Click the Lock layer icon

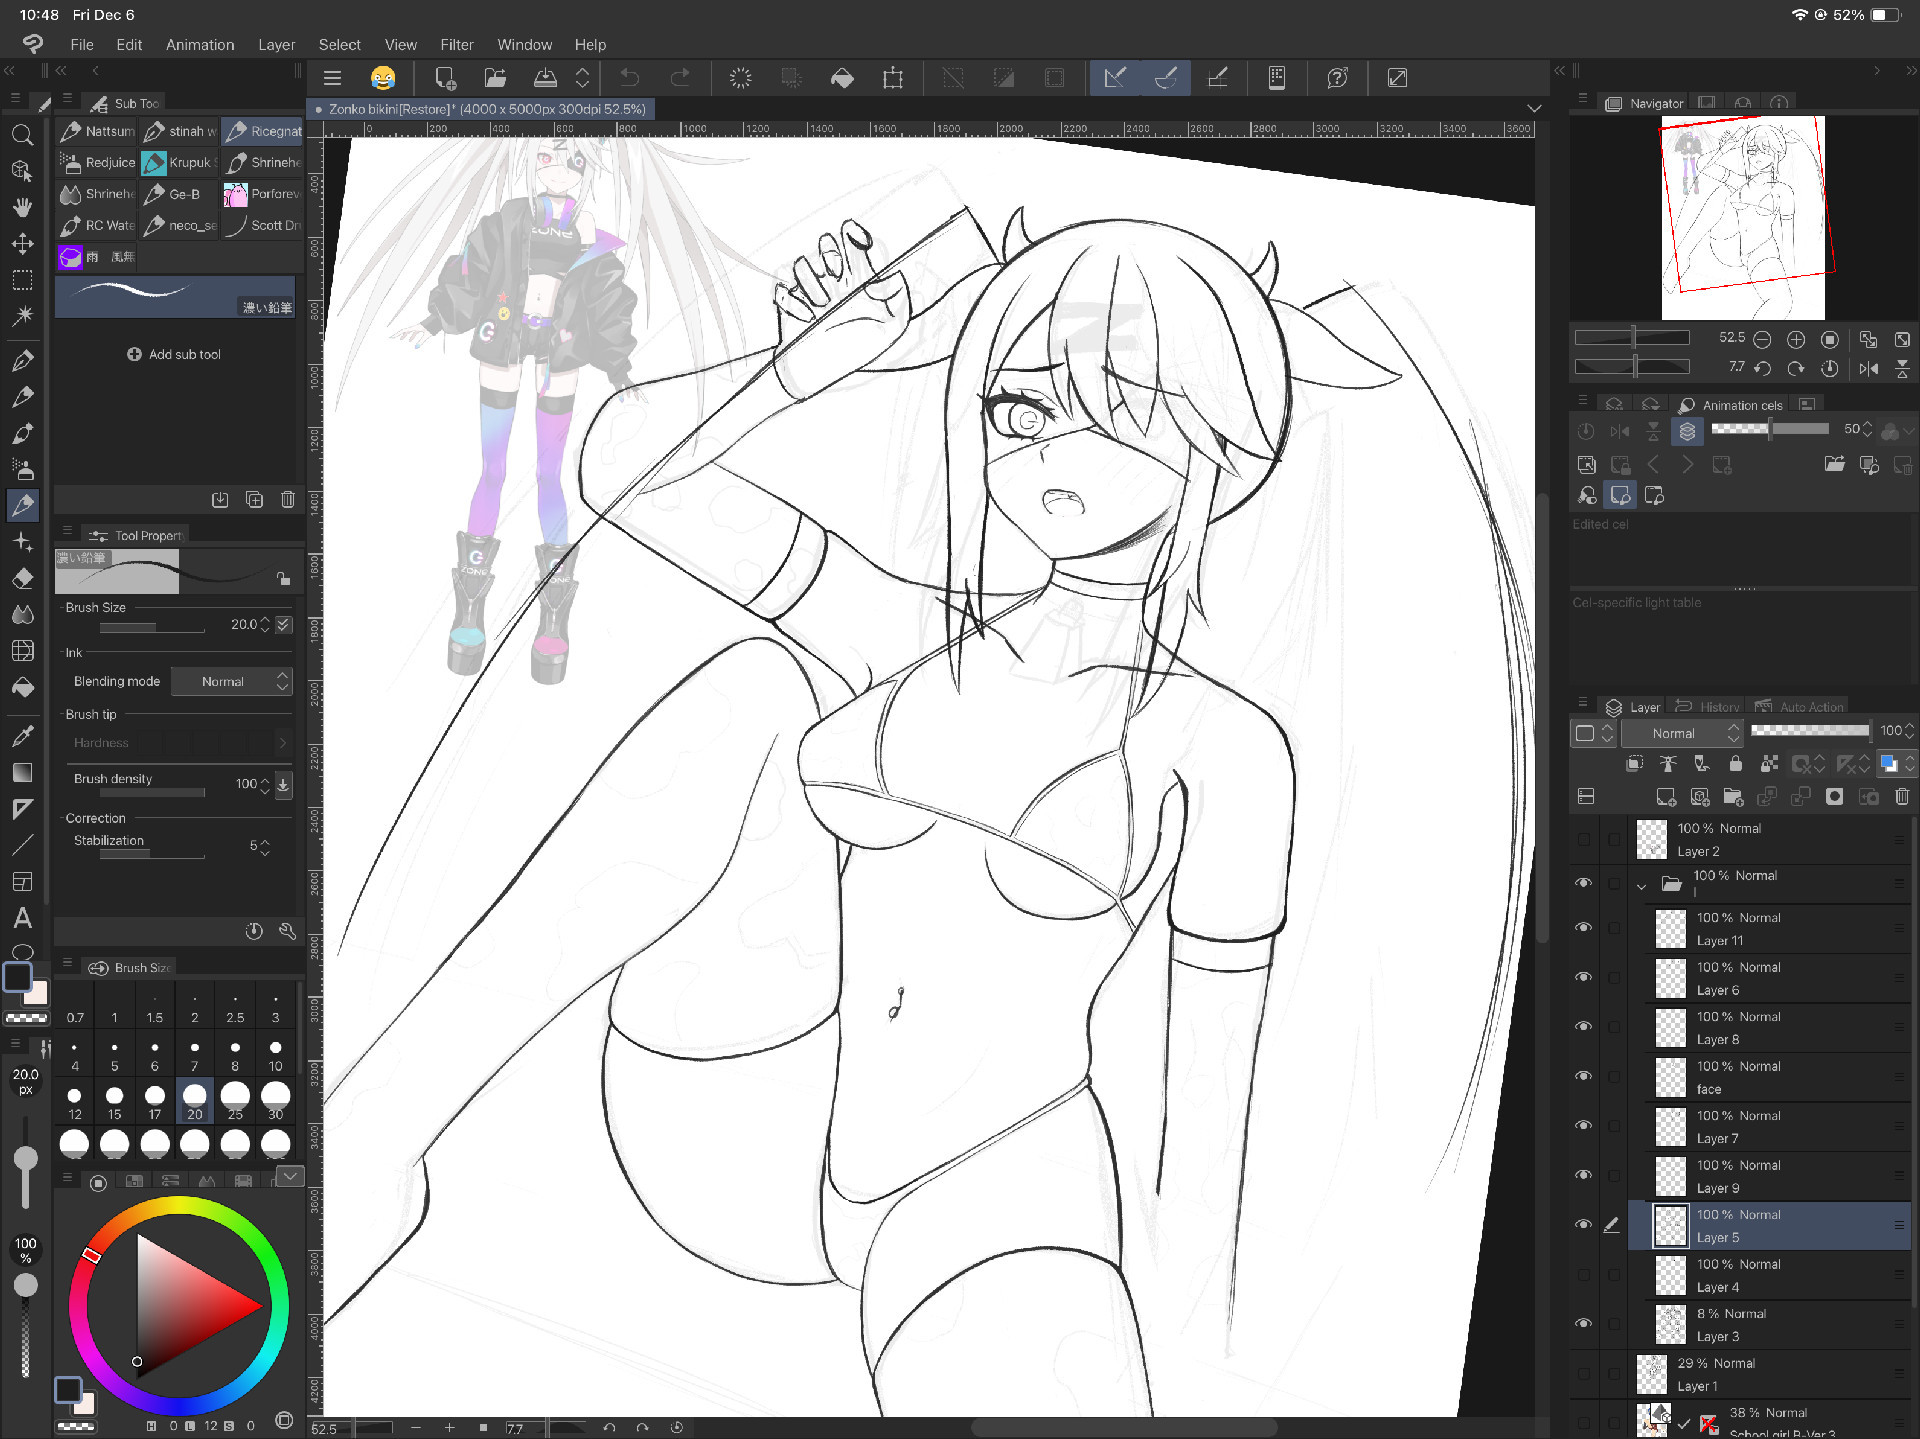click(1735, 764)
